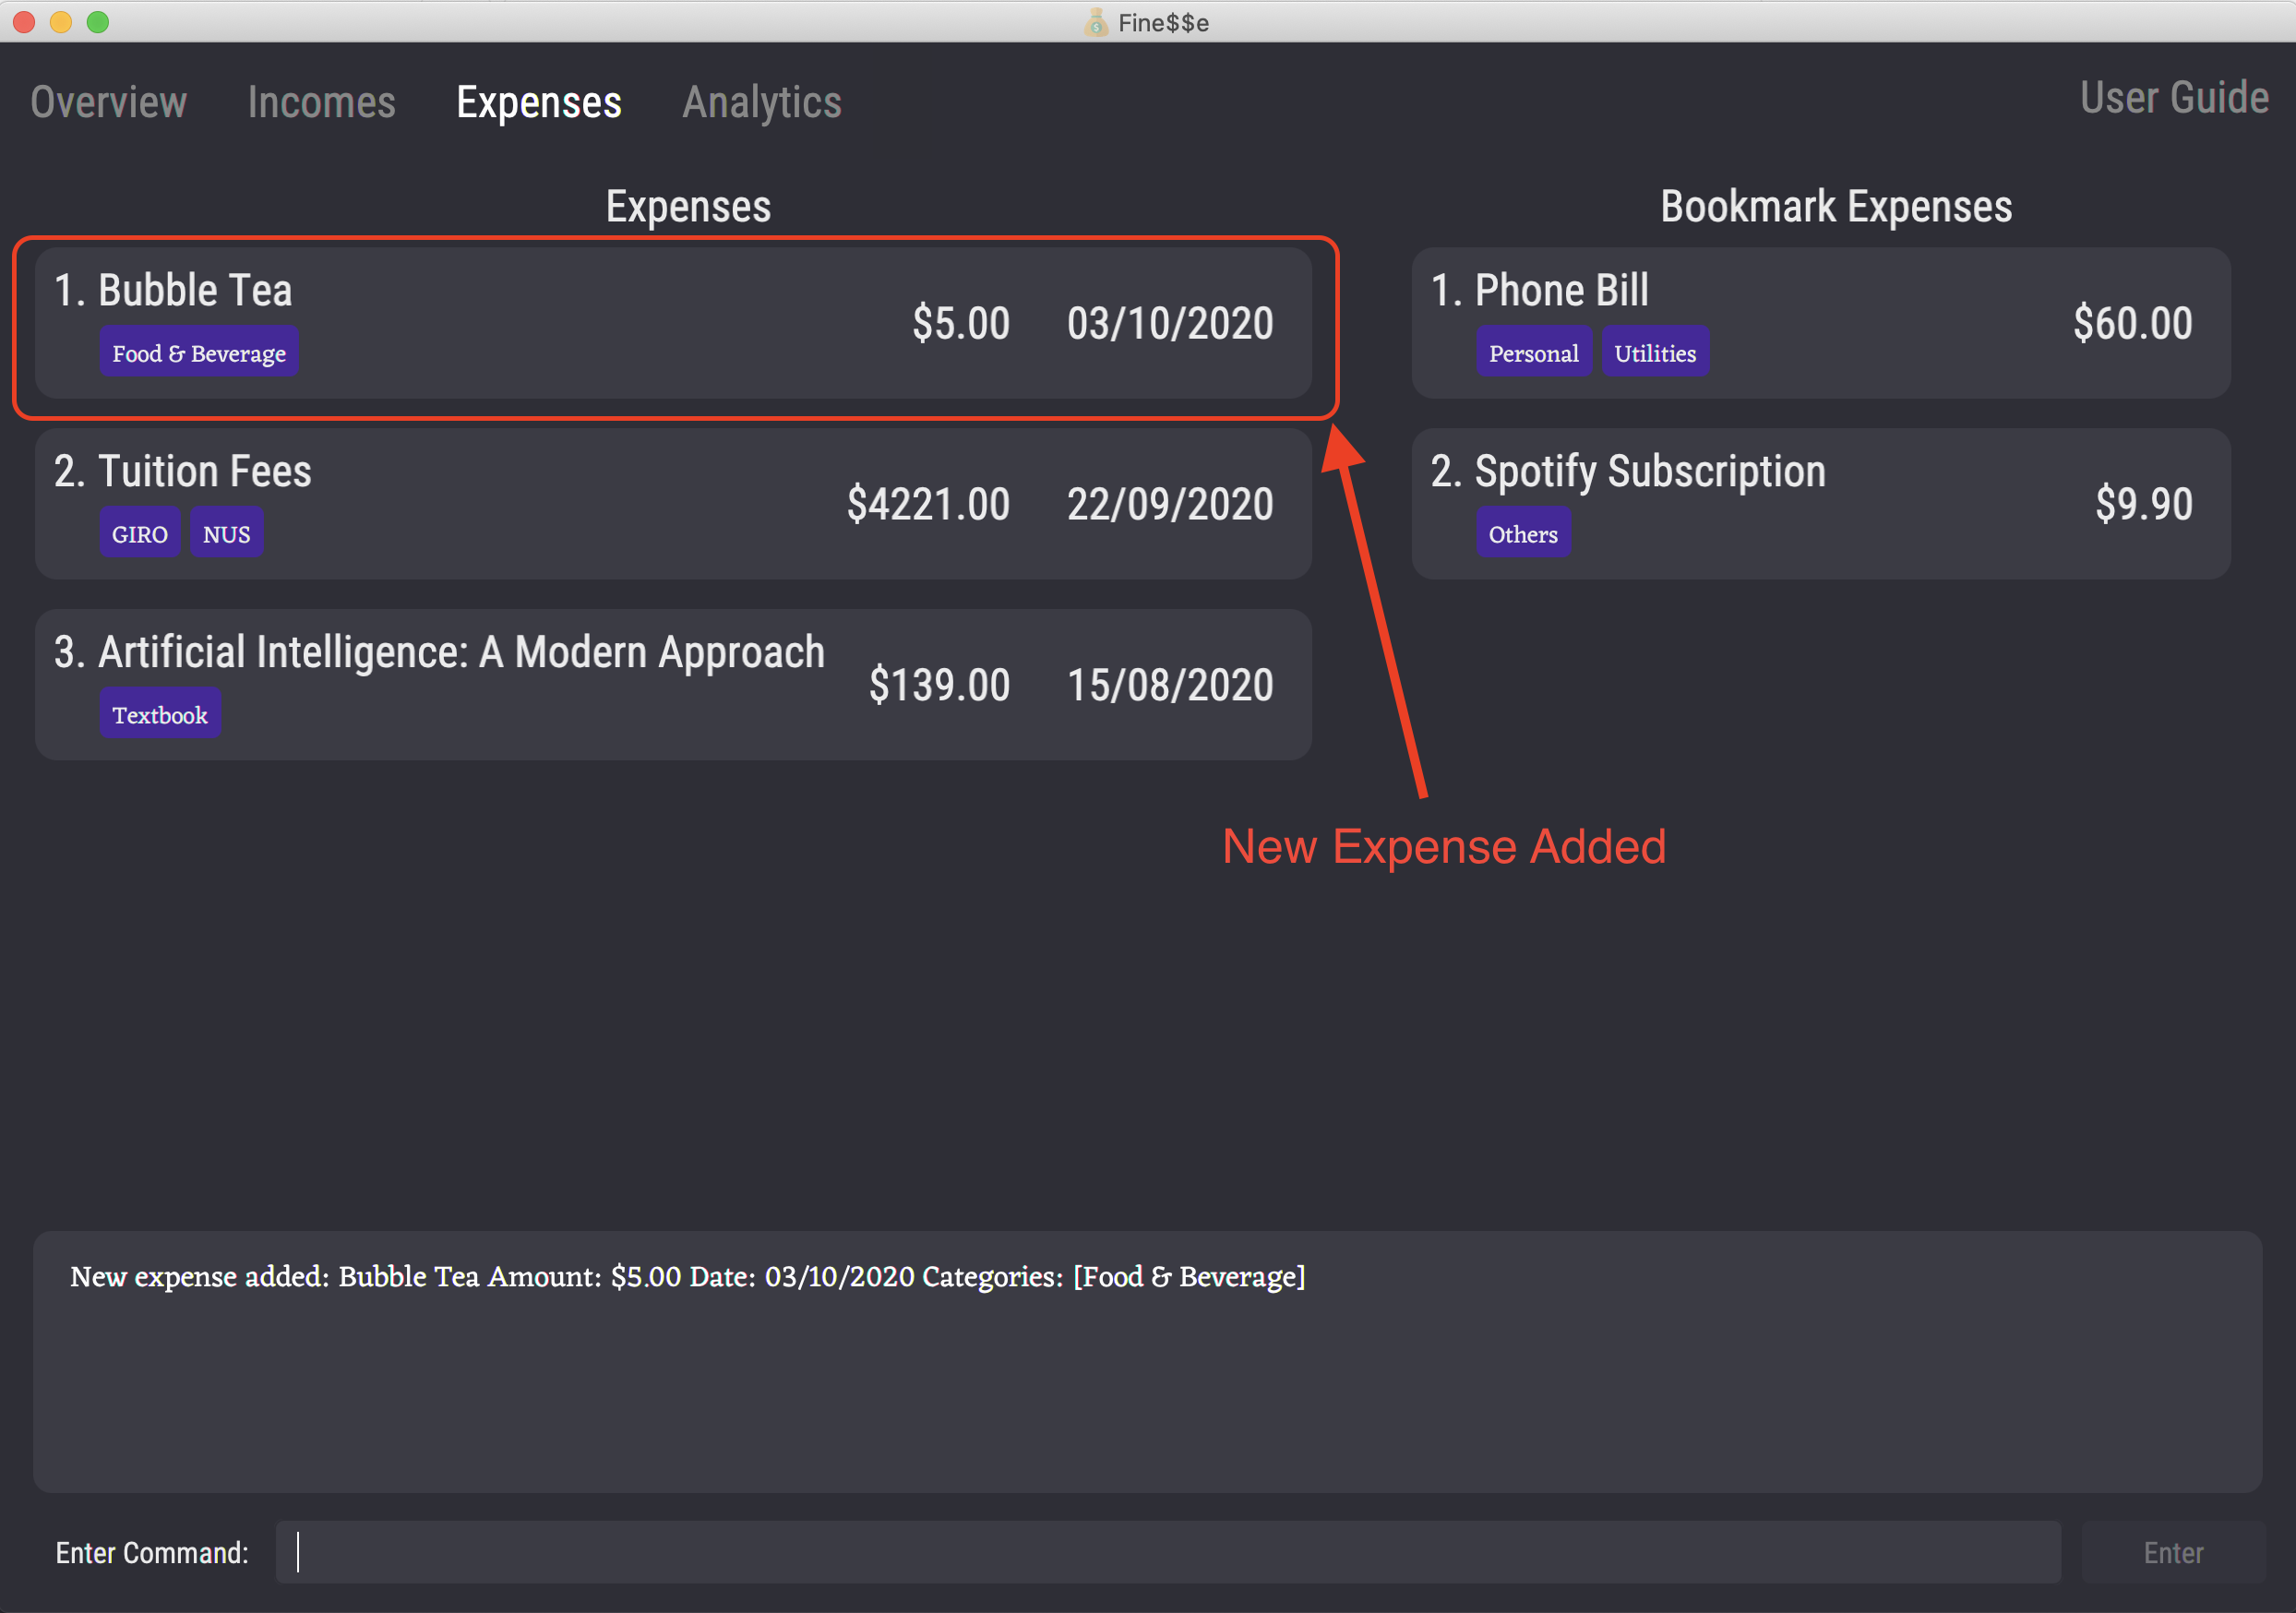Screen dimensions: 2296x1613
Task: Click the Expenses list heading
Action: pyautogui.click(x=688, y=207)
